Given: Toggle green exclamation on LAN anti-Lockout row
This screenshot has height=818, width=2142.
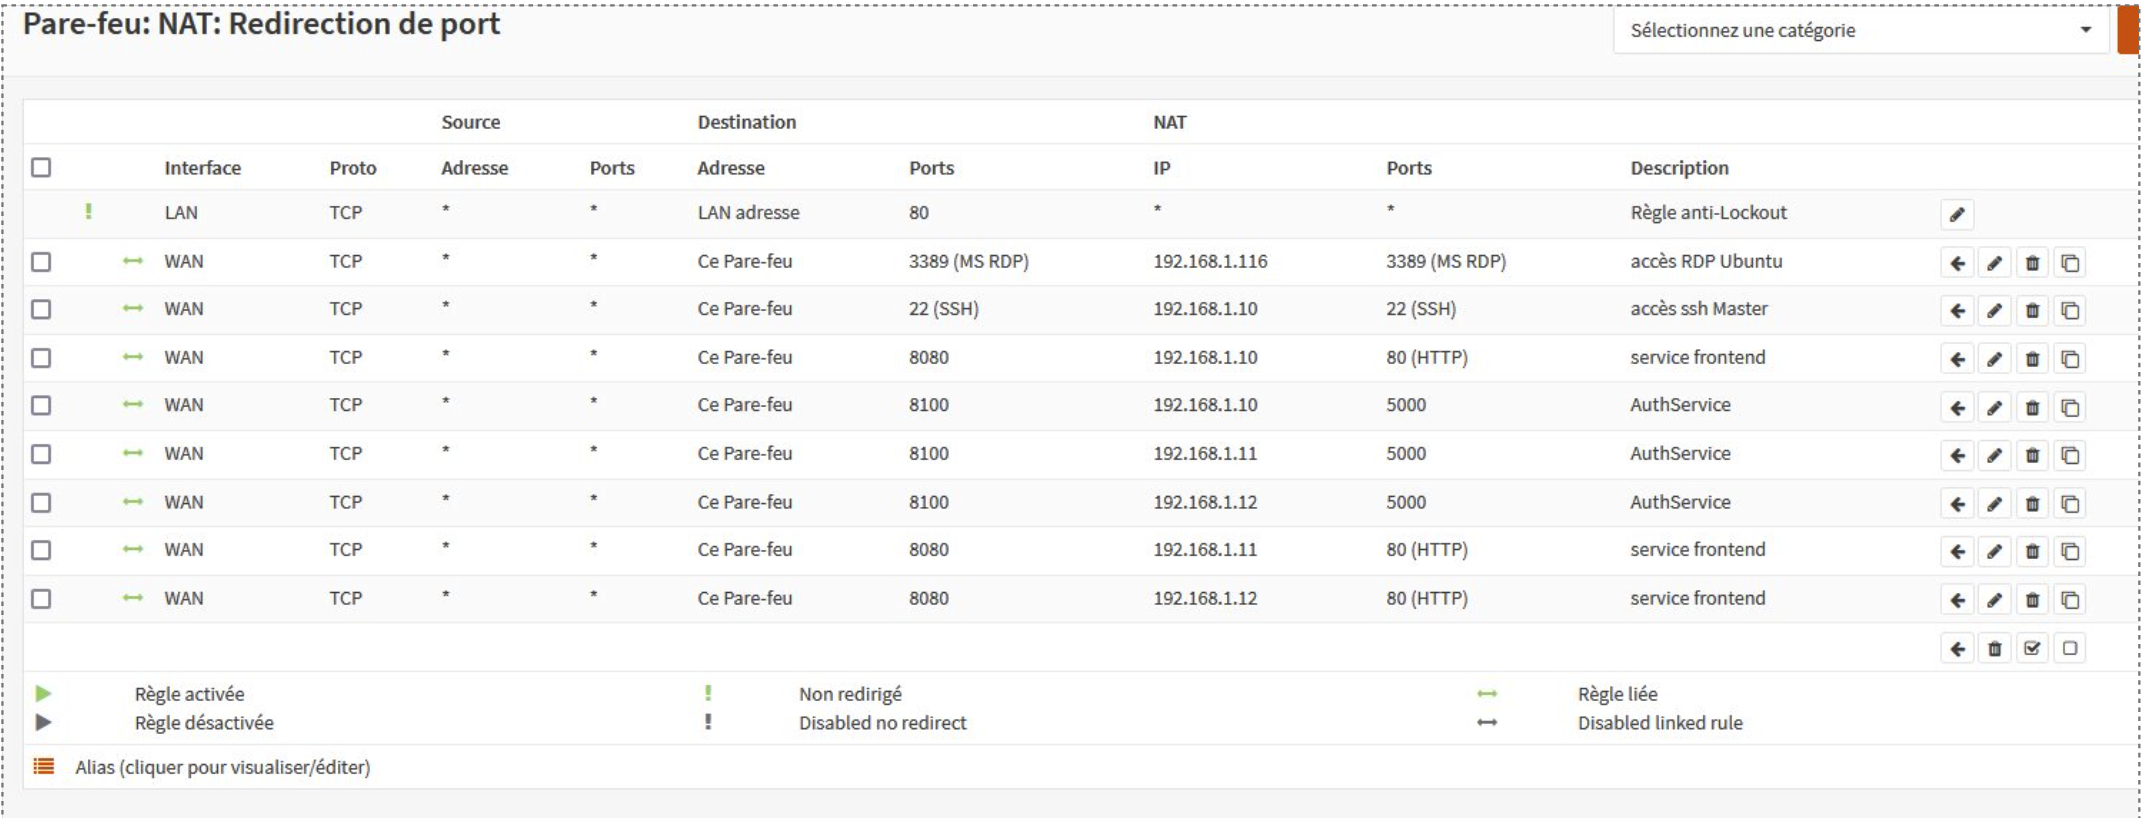Looking at the screenshot, I should tap(89, 211).
